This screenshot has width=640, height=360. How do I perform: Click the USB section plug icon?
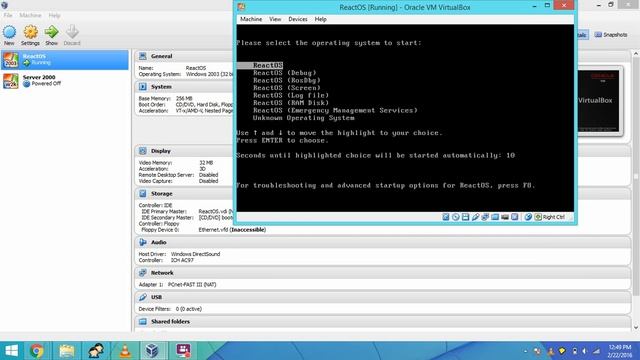tap(142, 297)
